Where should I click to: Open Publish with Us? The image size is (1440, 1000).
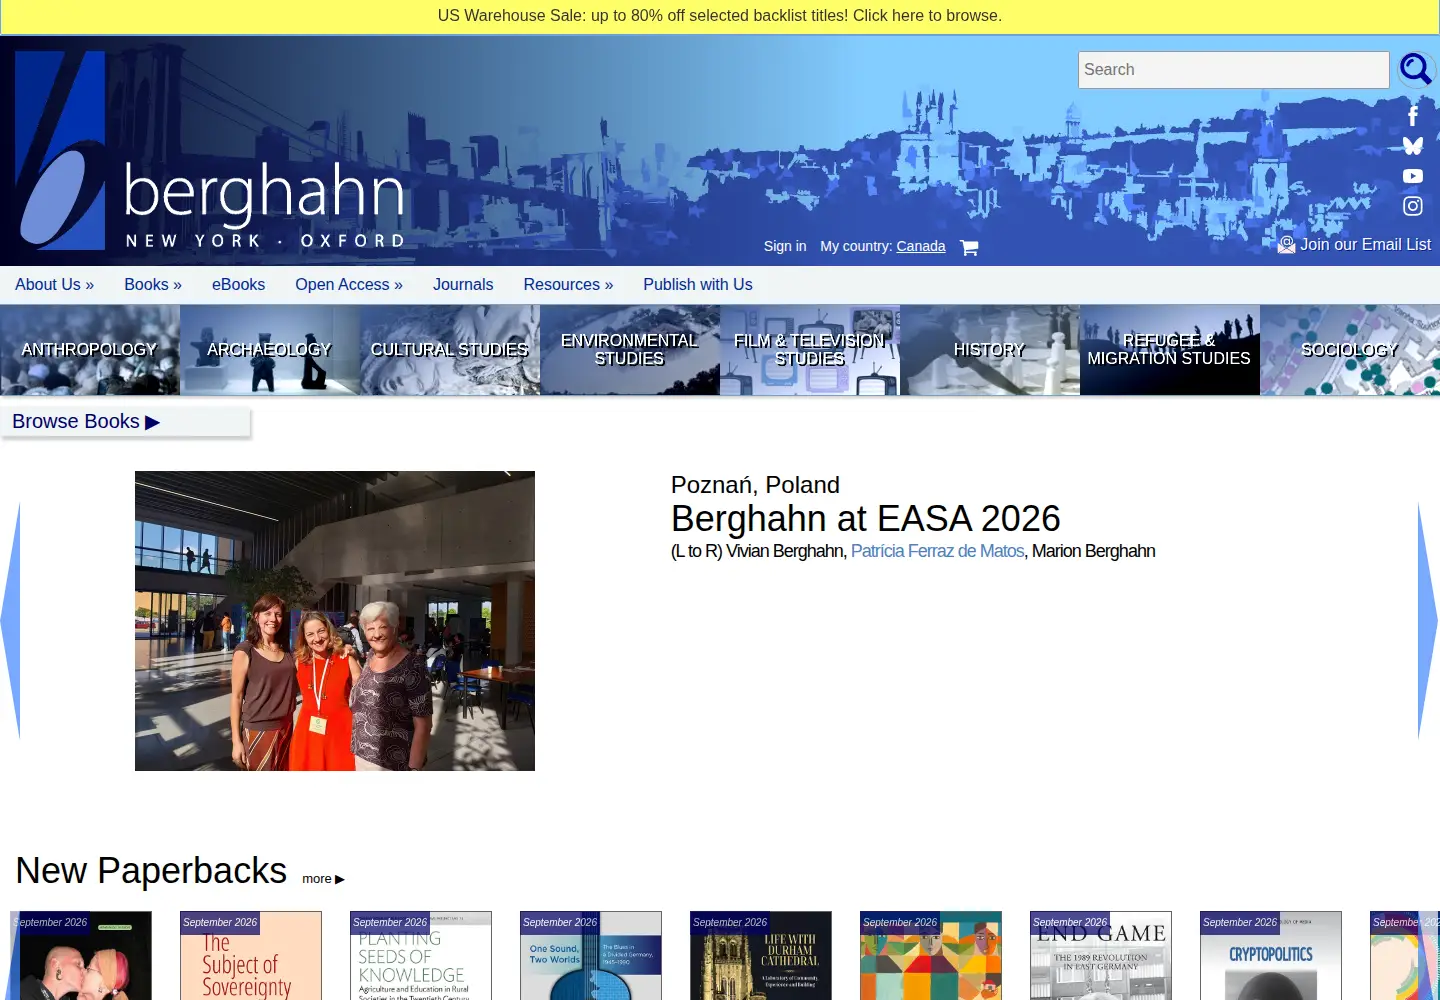(x=698, y=285)
